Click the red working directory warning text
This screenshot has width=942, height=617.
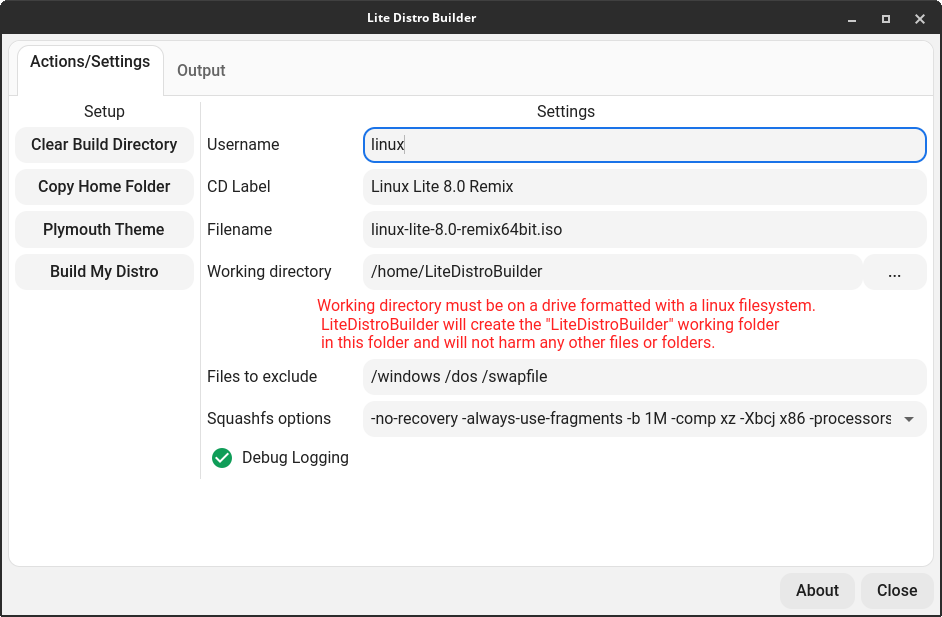(x=566, y=324)
